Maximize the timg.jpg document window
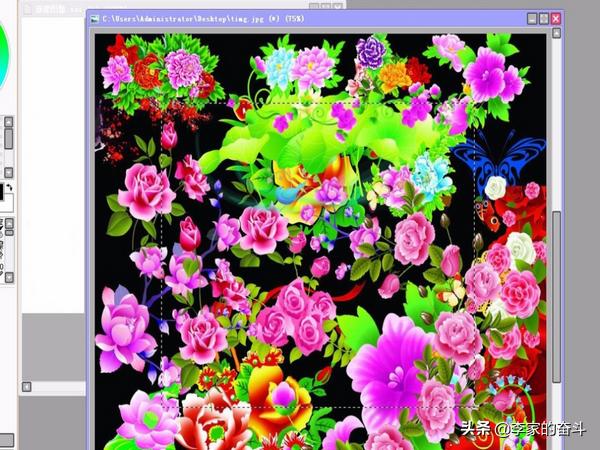This screenshot has height=450, width=600. (x=544, y=18)
